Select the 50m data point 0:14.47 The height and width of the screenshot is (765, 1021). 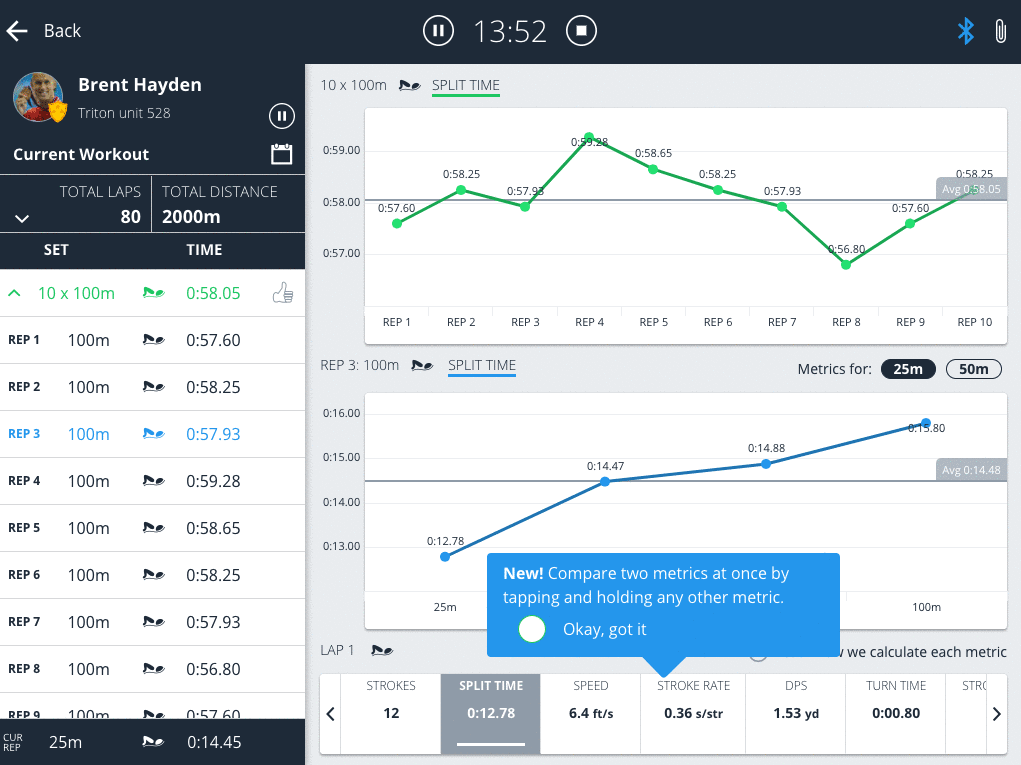tap(605, 482)
